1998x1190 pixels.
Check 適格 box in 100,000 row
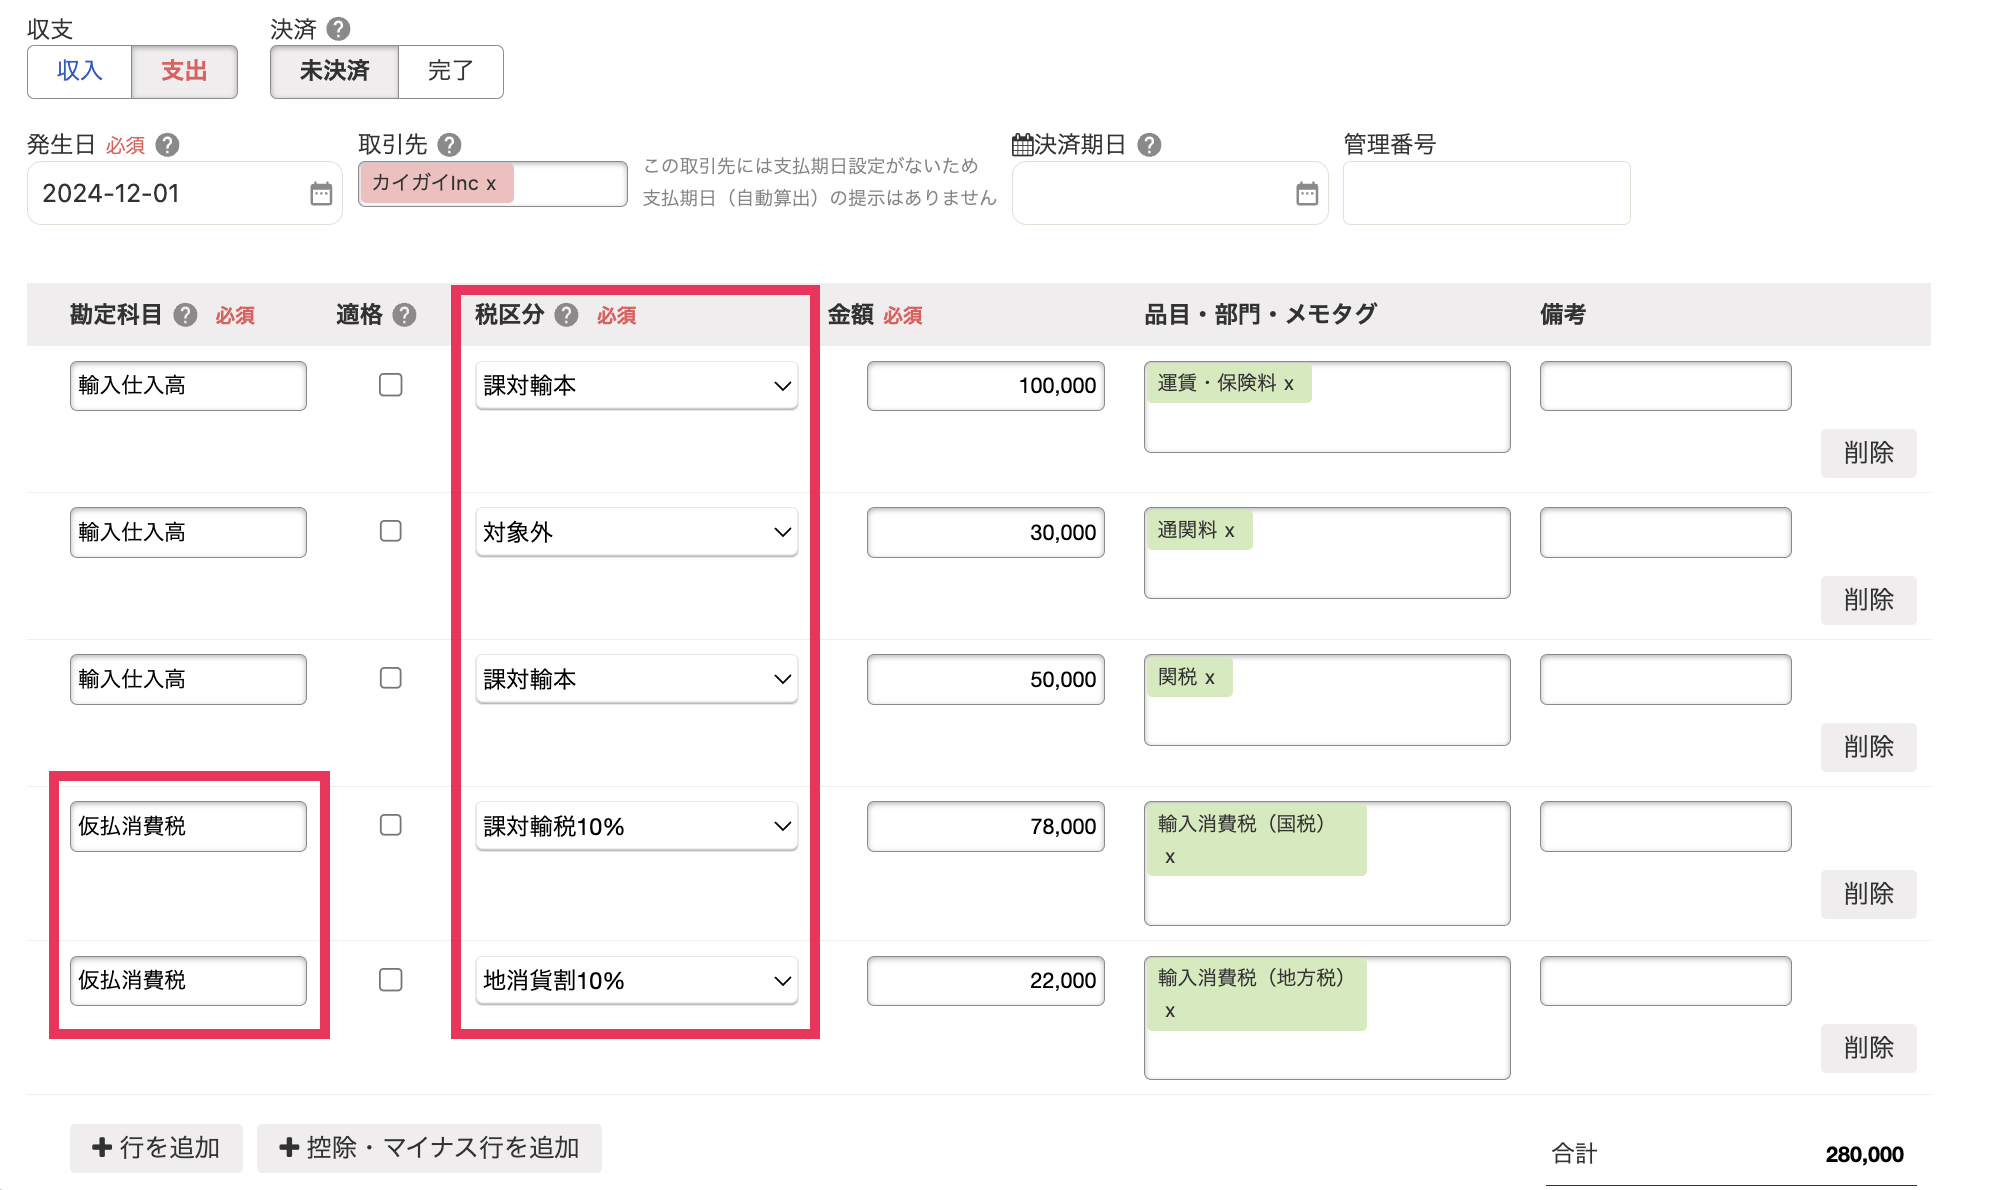[x=391, y=385]
